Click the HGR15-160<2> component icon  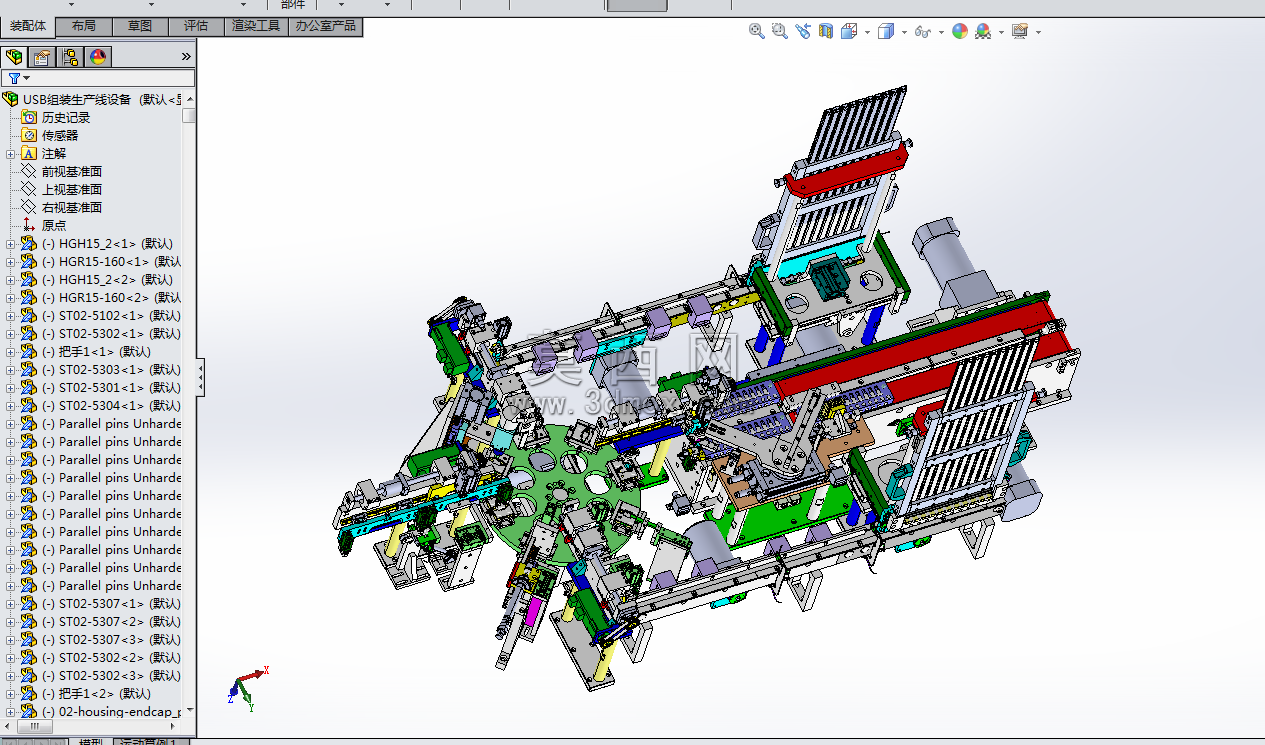point(29,297)
